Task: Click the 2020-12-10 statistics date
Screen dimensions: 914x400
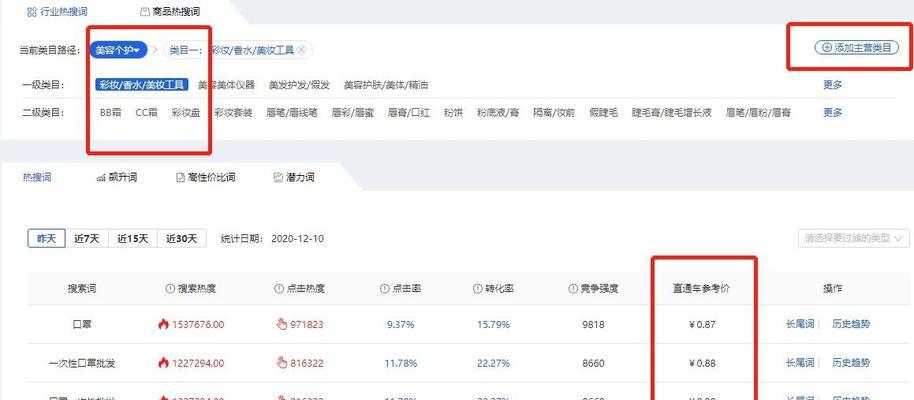Action: pos(298,238)
